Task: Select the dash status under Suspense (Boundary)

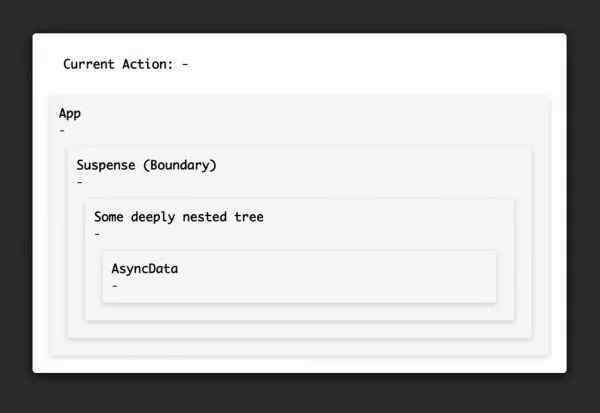Action: click(80, 182)
